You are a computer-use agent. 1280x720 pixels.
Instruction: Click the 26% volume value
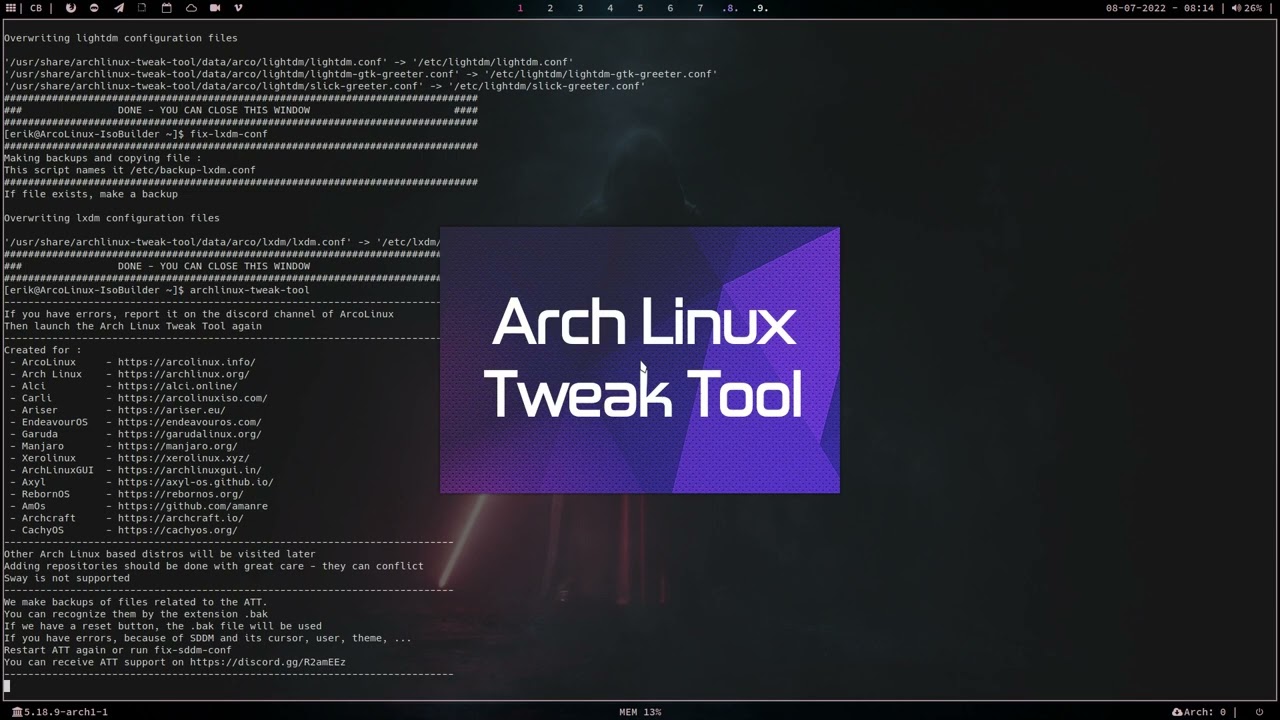(x=1253, y=8)
